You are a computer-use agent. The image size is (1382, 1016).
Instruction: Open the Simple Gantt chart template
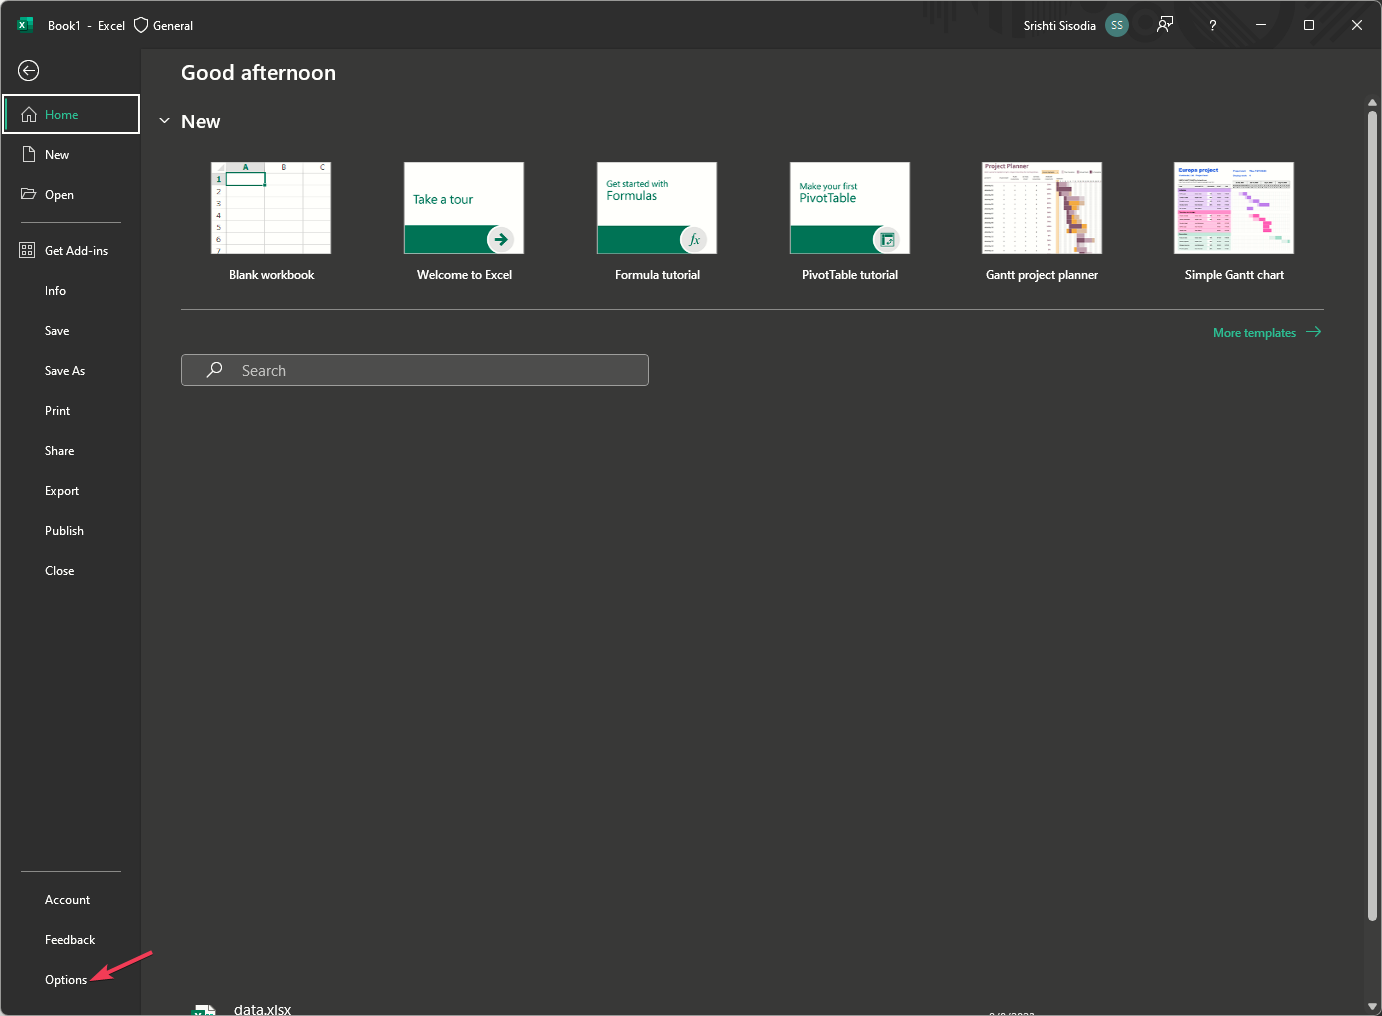(x=1233, y=207)
